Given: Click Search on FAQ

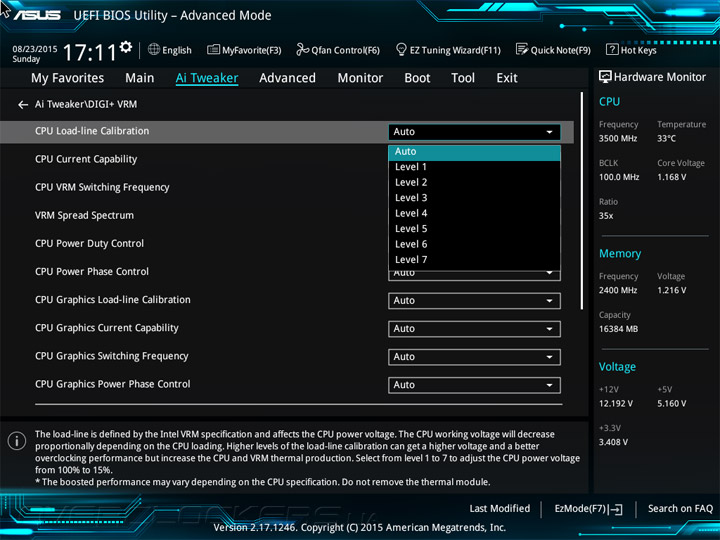Looking at the screenshot, I should [x=680, y=509].
